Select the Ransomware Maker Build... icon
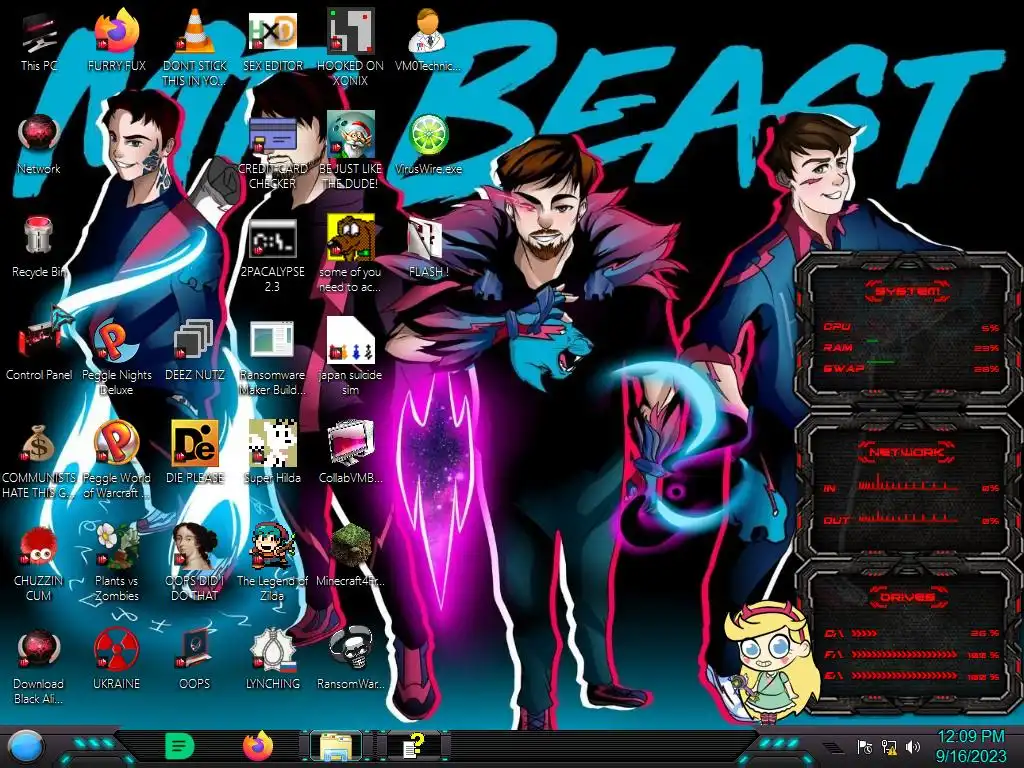This screenshot has width=1024, height=768. pos(272,359)
